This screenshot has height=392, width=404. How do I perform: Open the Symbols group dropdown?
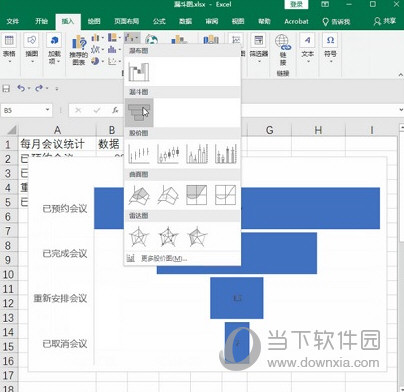[x=330, y=49]
